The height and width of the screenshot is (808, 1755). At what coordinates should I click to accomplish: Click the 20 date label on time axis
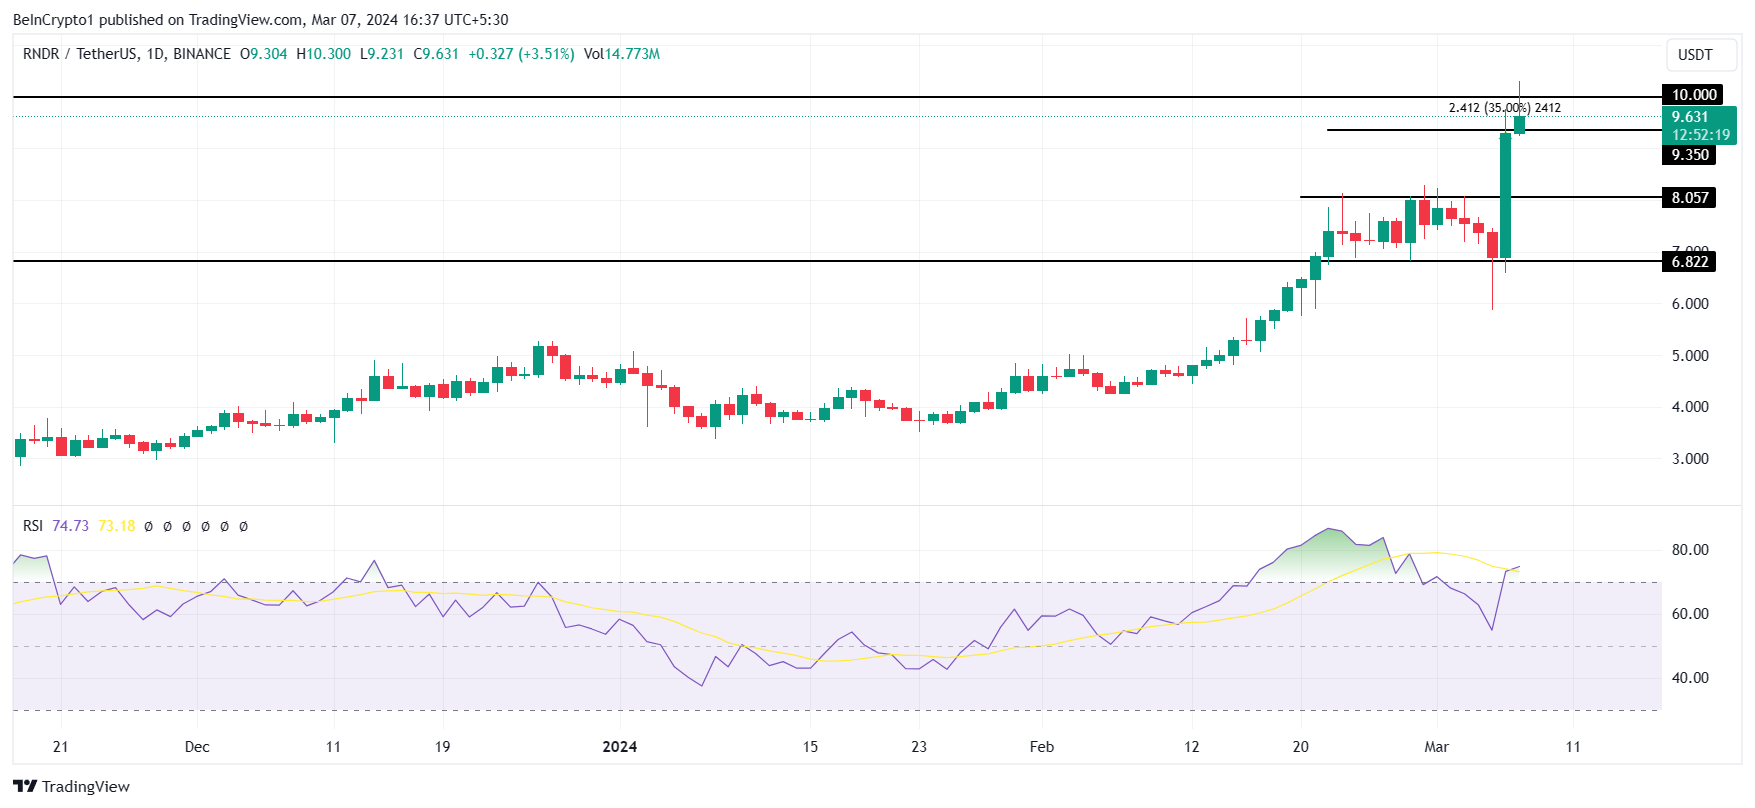click(x=1300, y=747)
